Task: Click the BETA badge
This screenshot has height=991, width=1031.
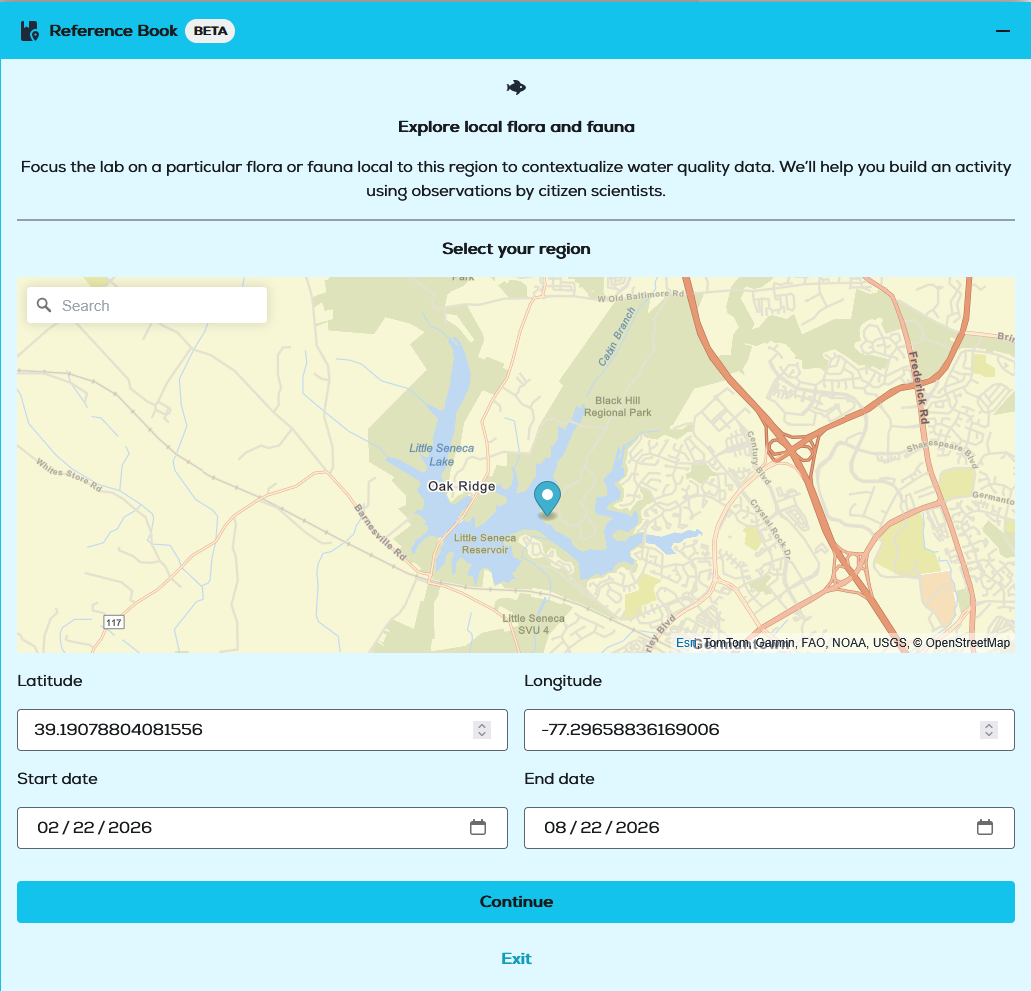Action: [210, 31]
